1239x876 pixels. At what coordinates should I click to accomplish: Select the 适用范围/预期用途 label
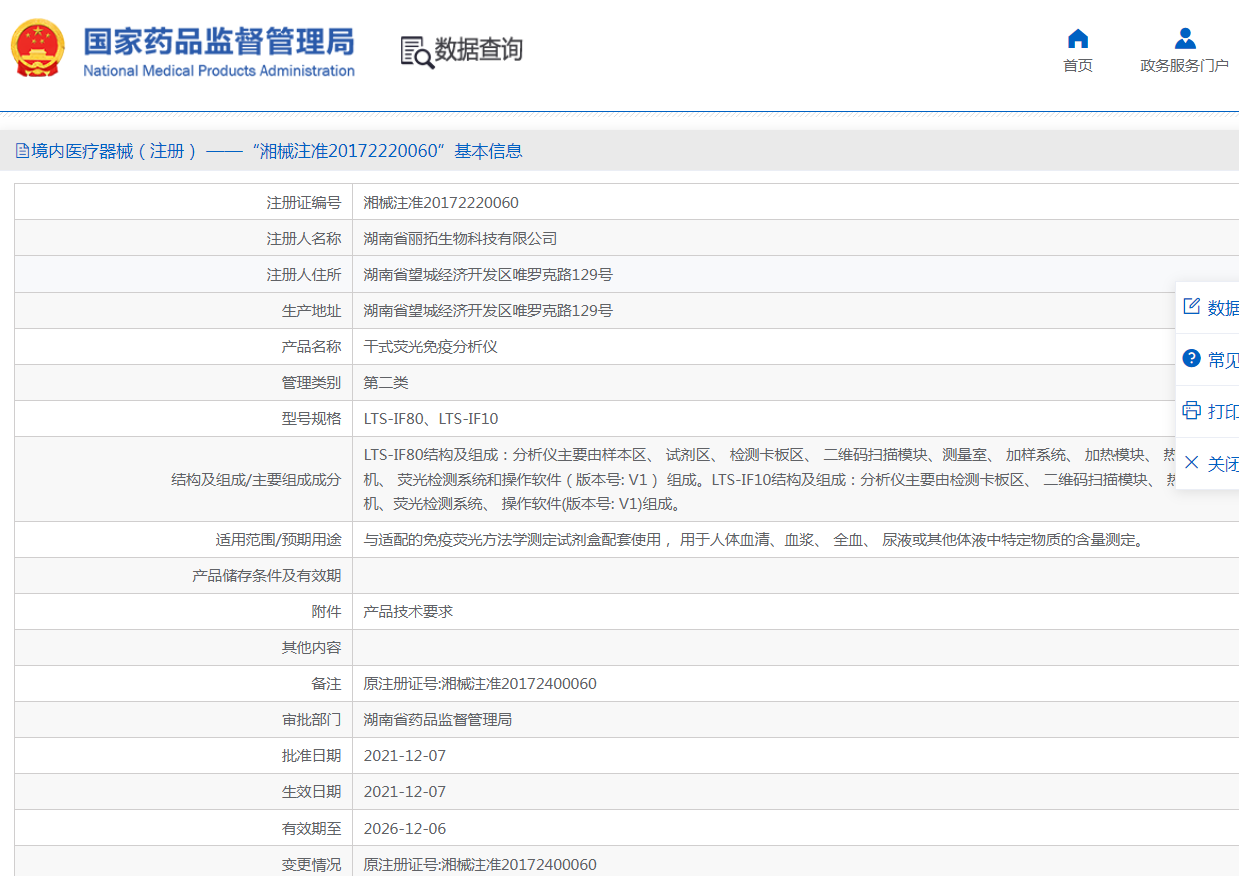(x=184, y=540)
